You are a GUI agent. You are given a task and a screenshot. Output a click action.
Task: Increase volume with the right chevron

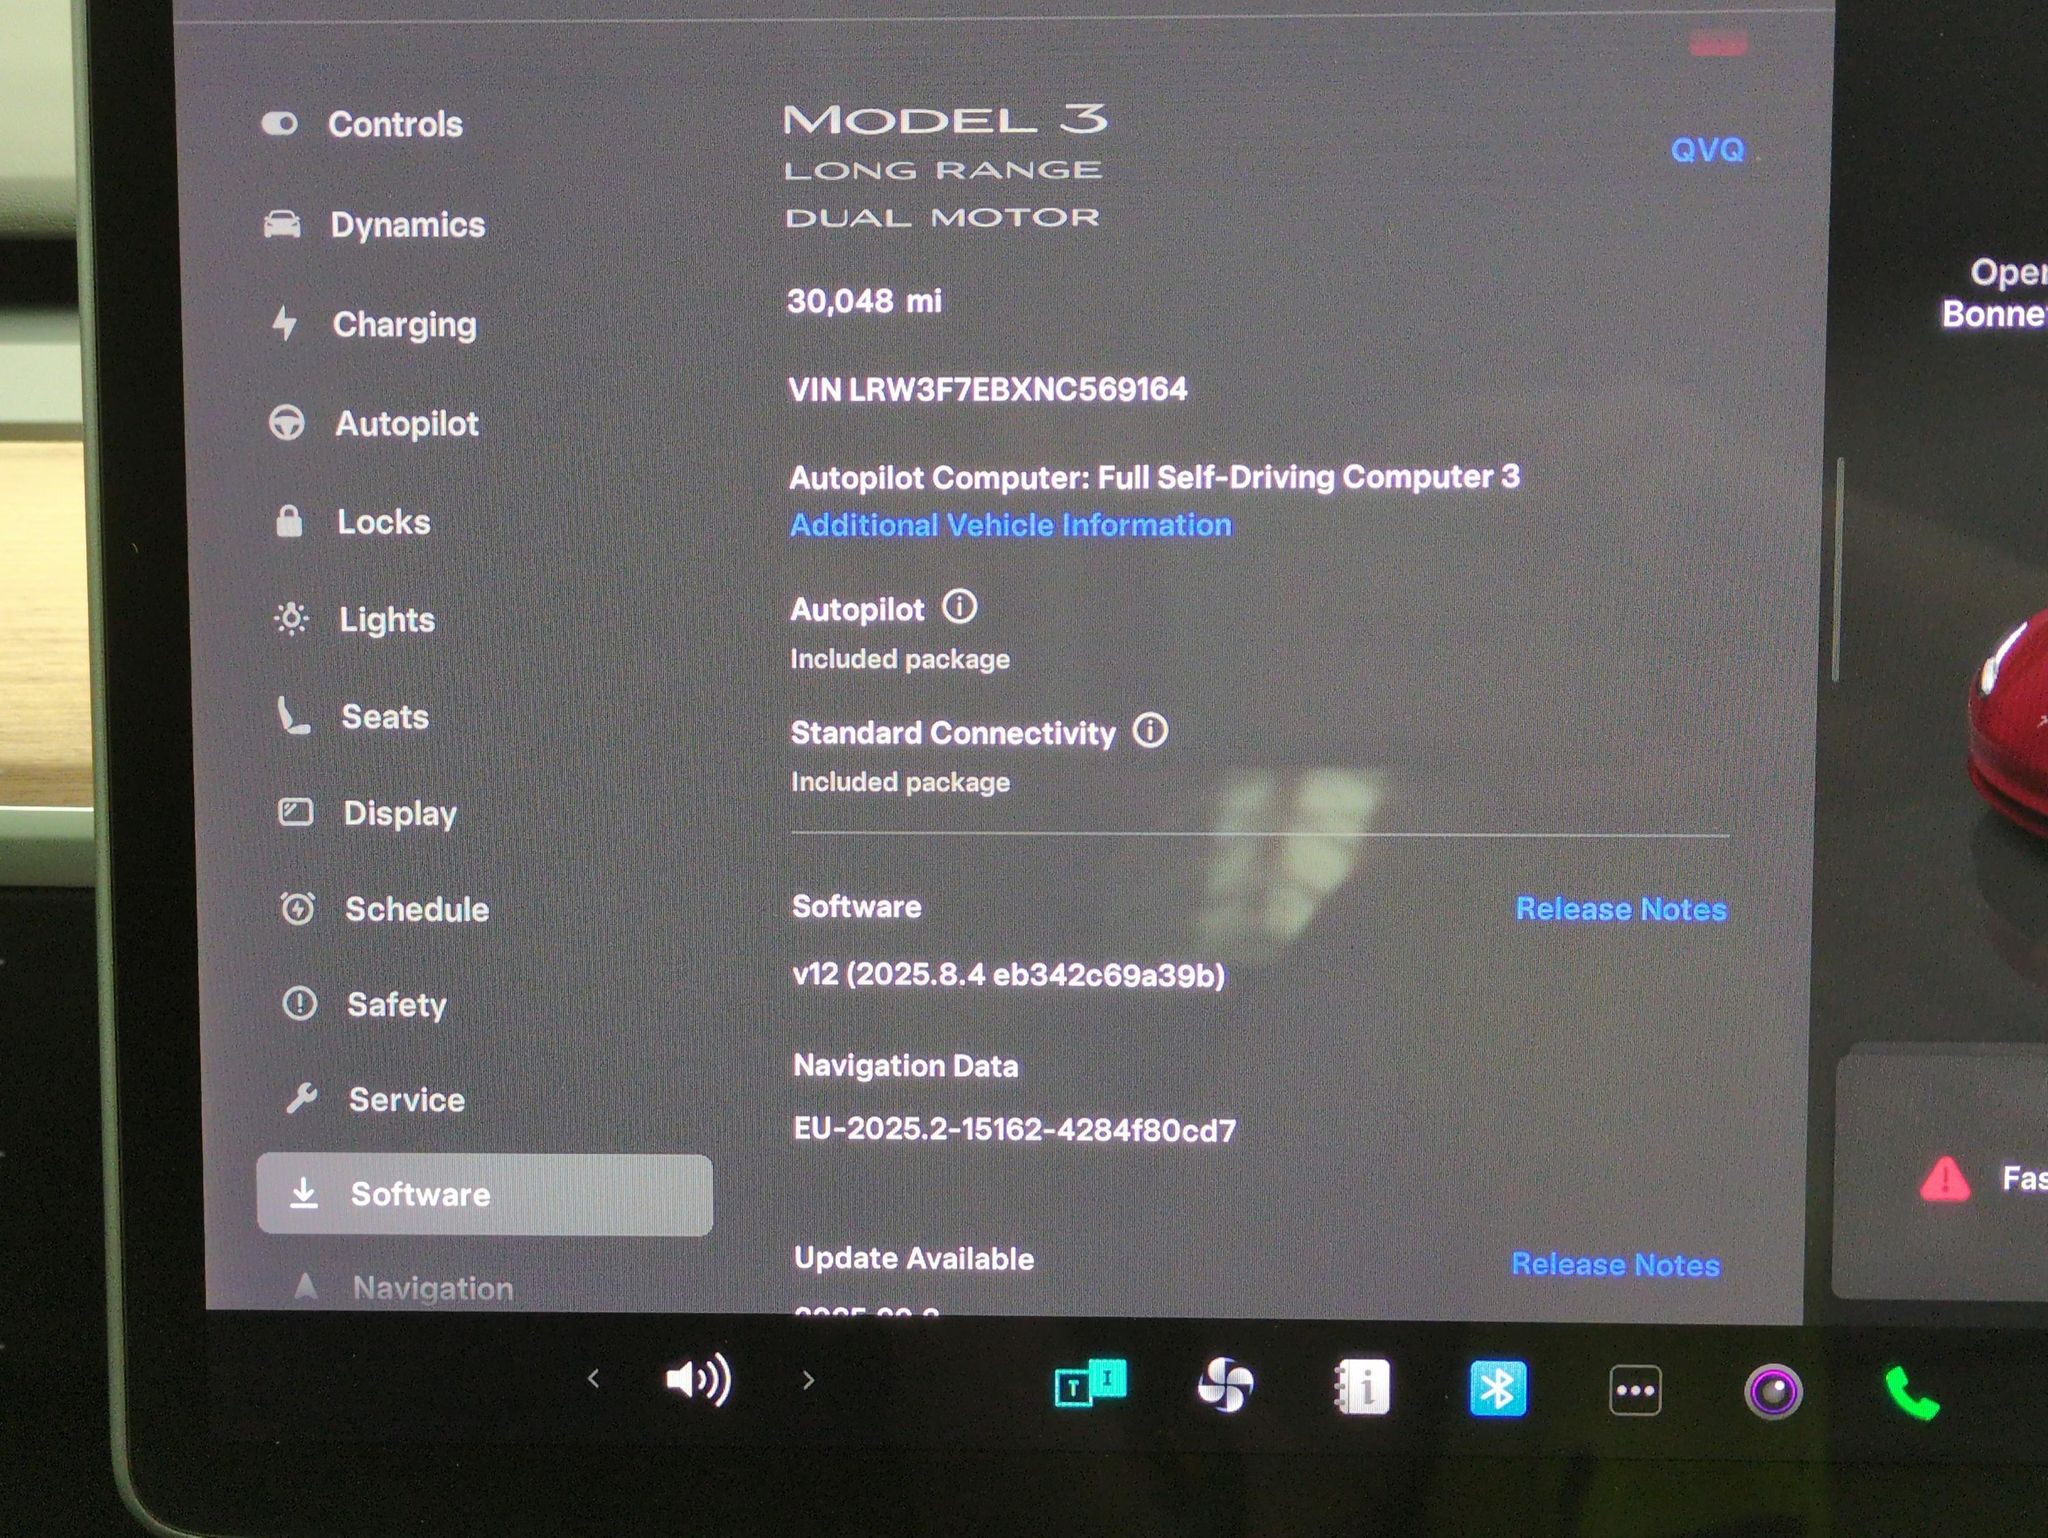tap(808, 1381)
